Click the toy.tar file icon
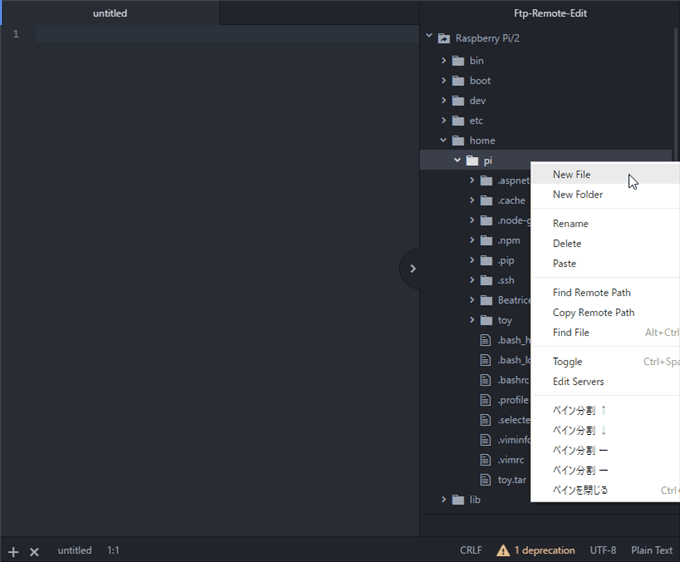The width and height of the screenshot is (680, 562). pos(485,480)
